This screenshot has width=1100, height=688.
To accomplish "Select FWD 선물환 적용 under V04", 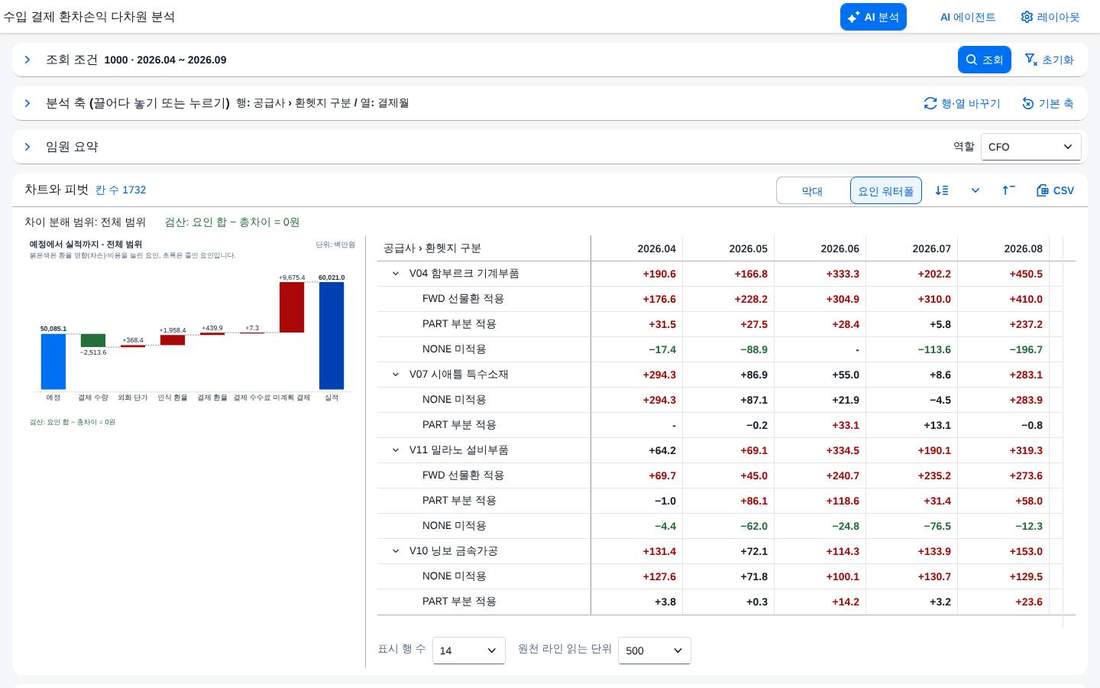I will [463, 299].
